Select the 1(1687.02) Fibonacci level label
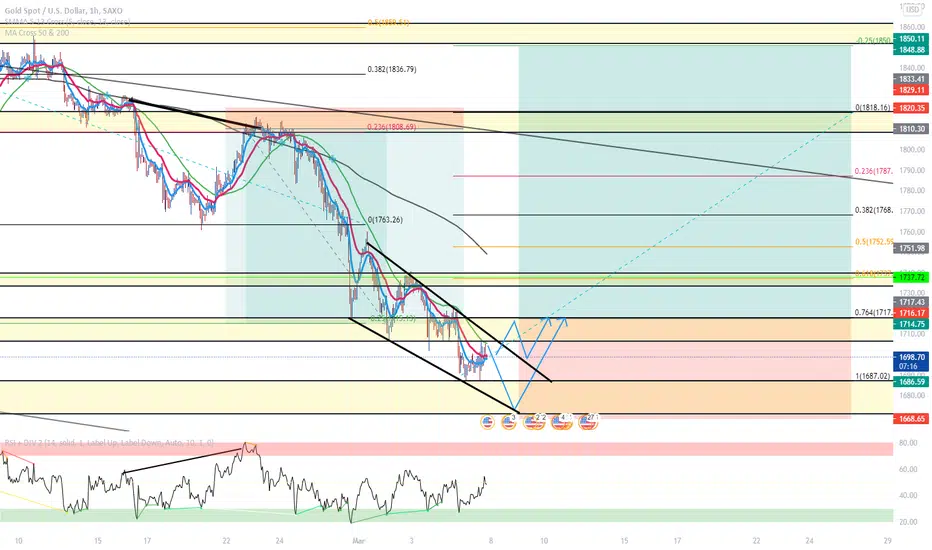The image size is (932, 550). point(873,376)
